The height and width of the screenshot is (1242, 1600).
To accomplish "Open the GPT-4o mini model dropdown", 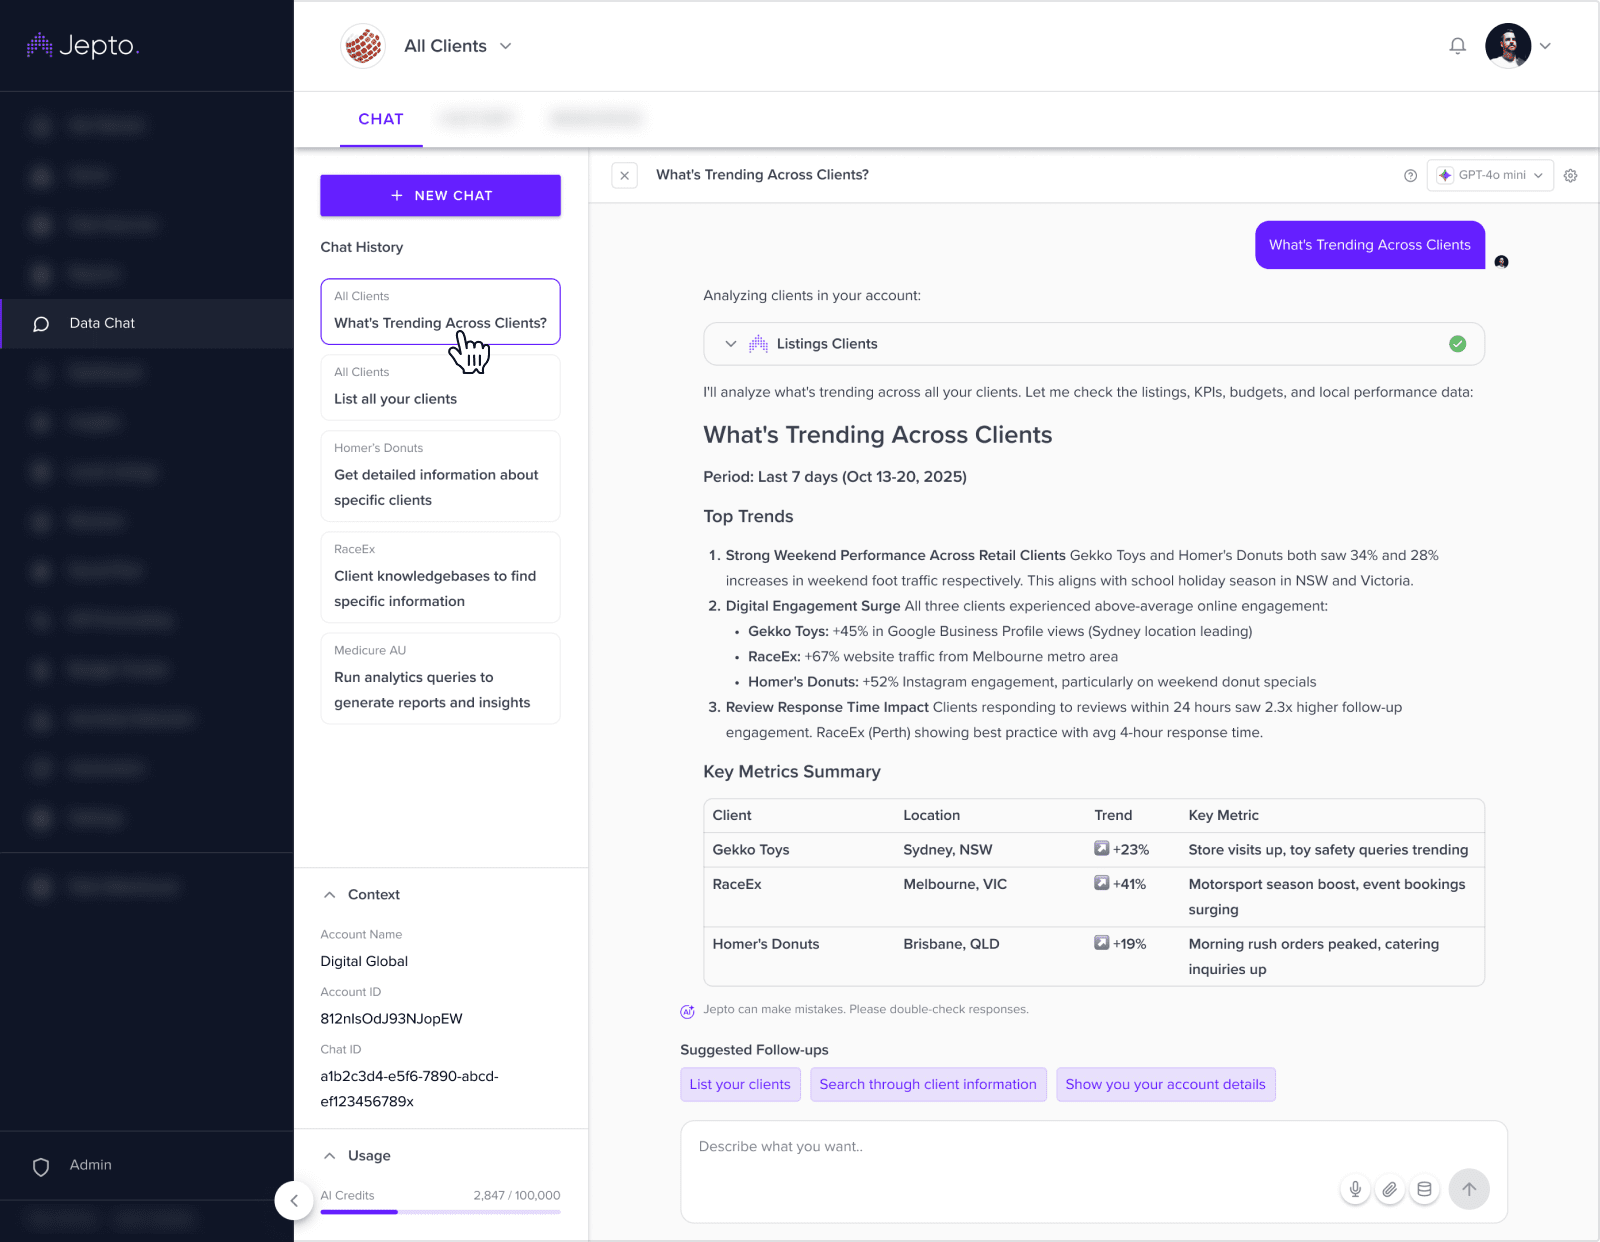I will point(1490,175).
